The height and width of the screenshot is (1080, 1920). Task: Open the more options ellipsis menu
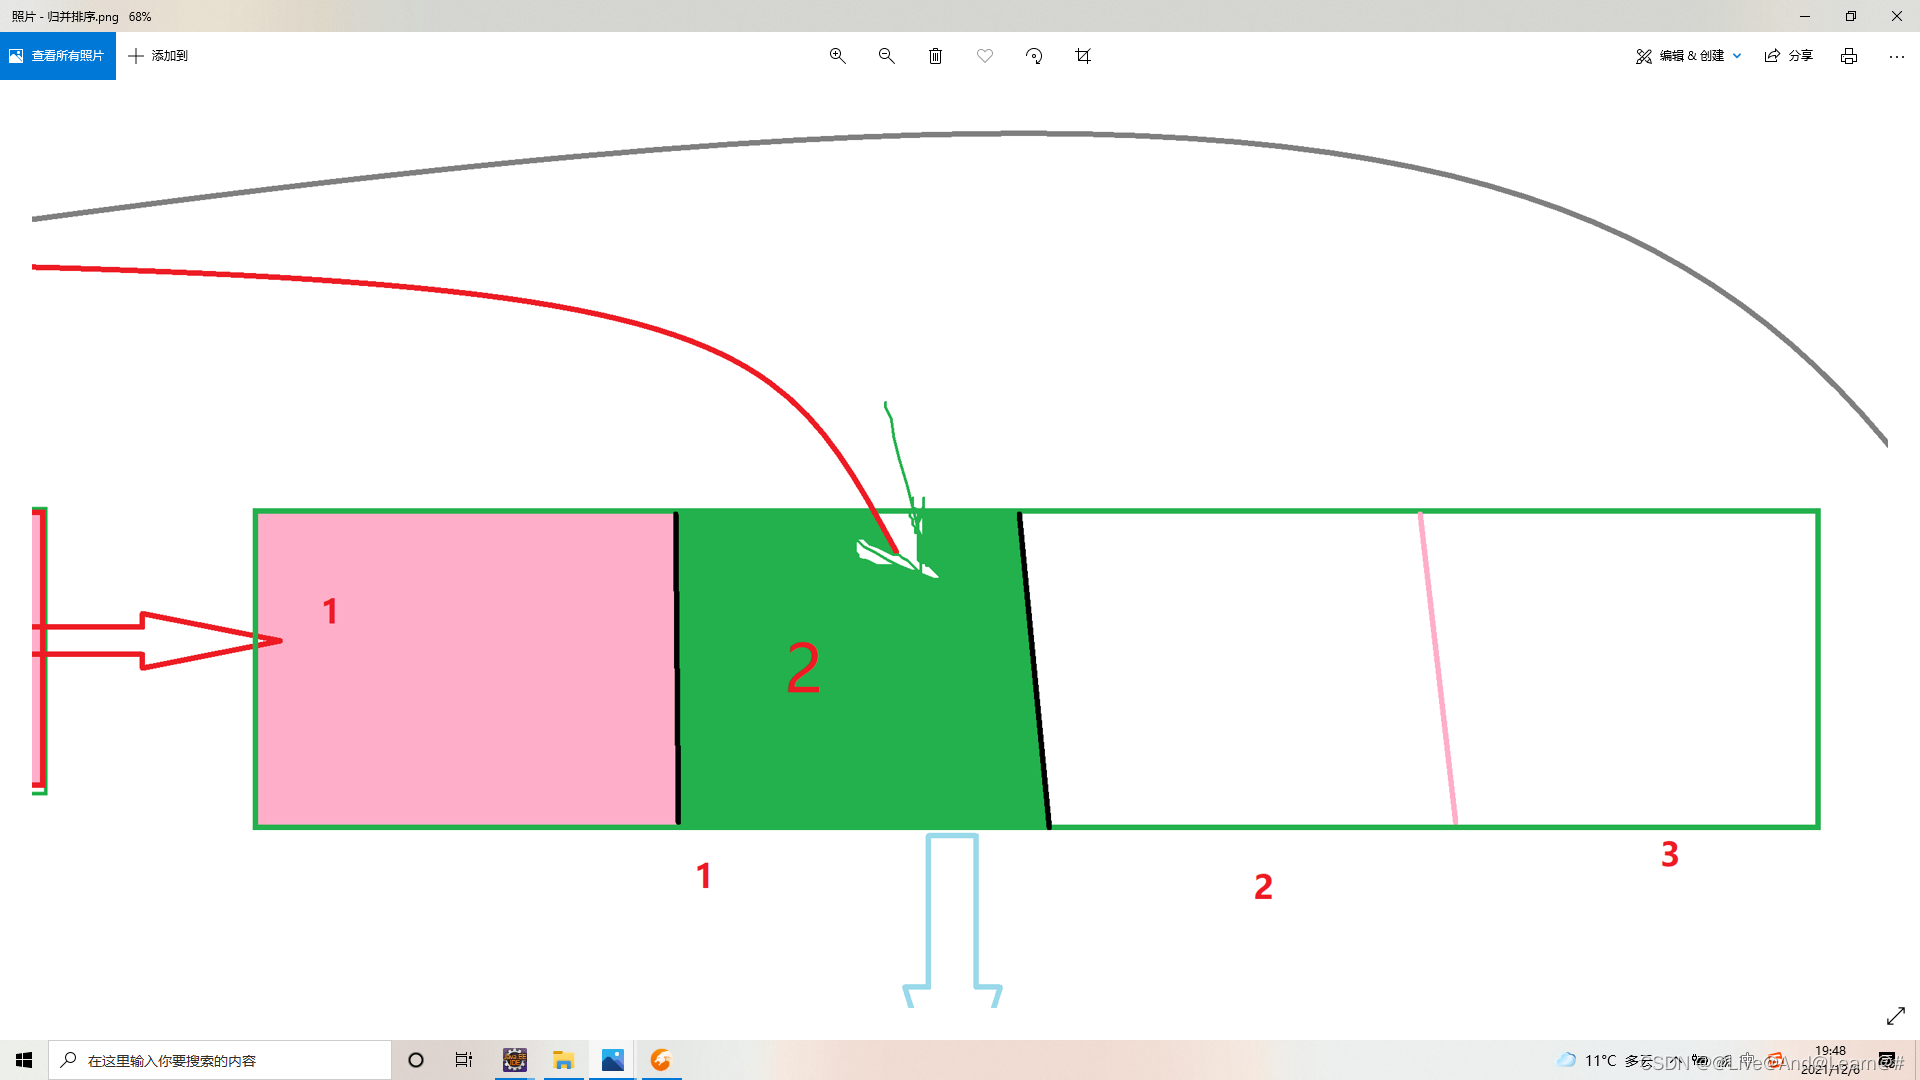(1896, 56)
